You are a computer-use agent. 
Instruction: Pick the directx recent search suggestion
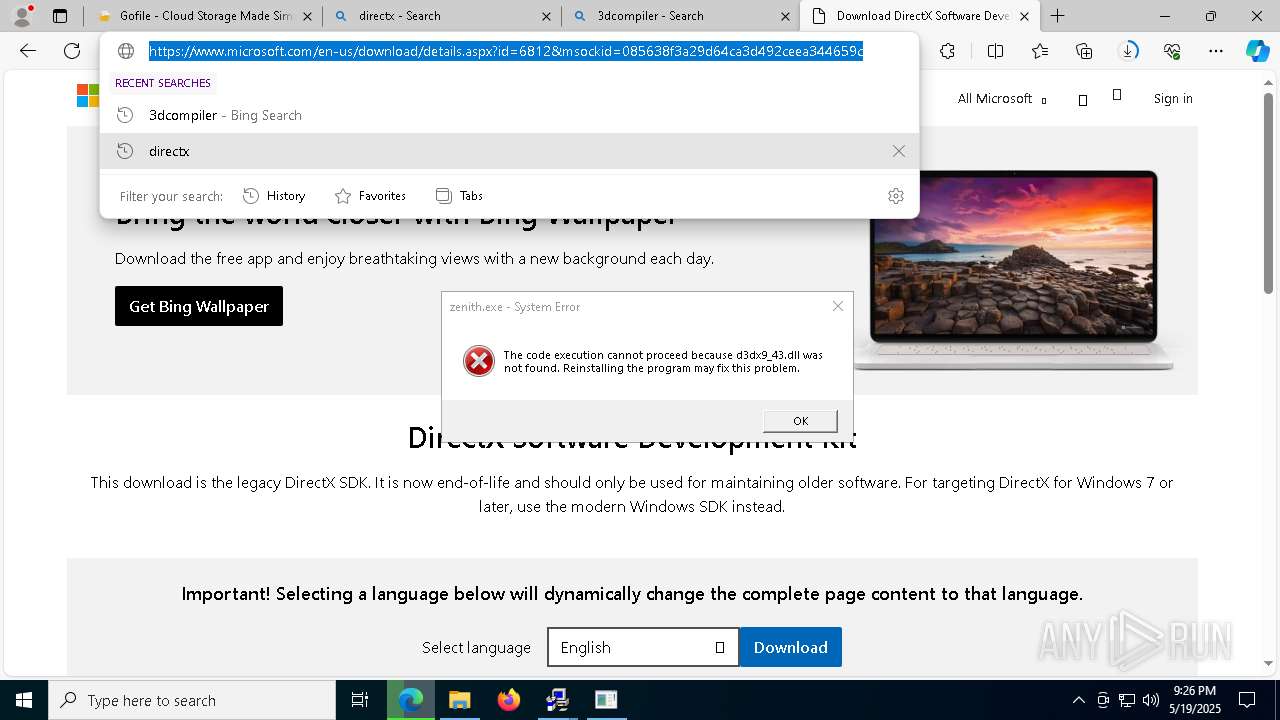509,151
